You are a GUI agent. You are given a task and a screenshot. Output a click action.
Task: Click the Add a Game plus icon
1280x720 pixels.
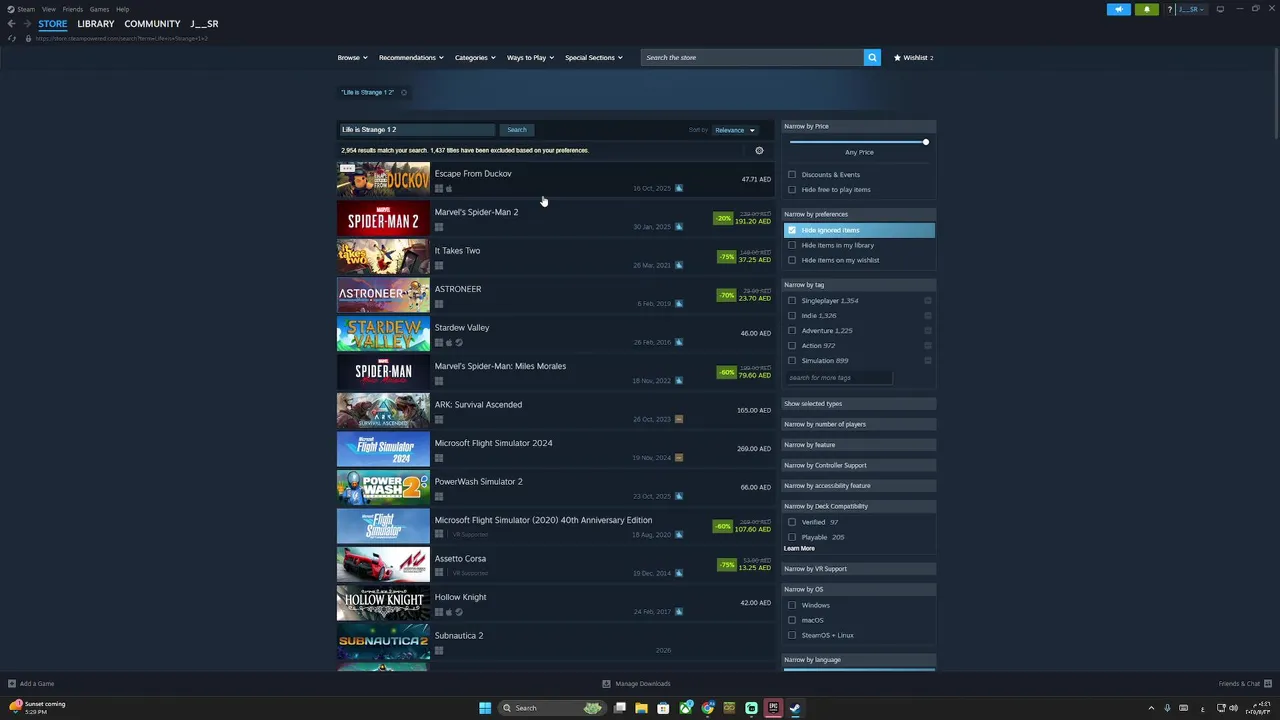tap(12, 684)
